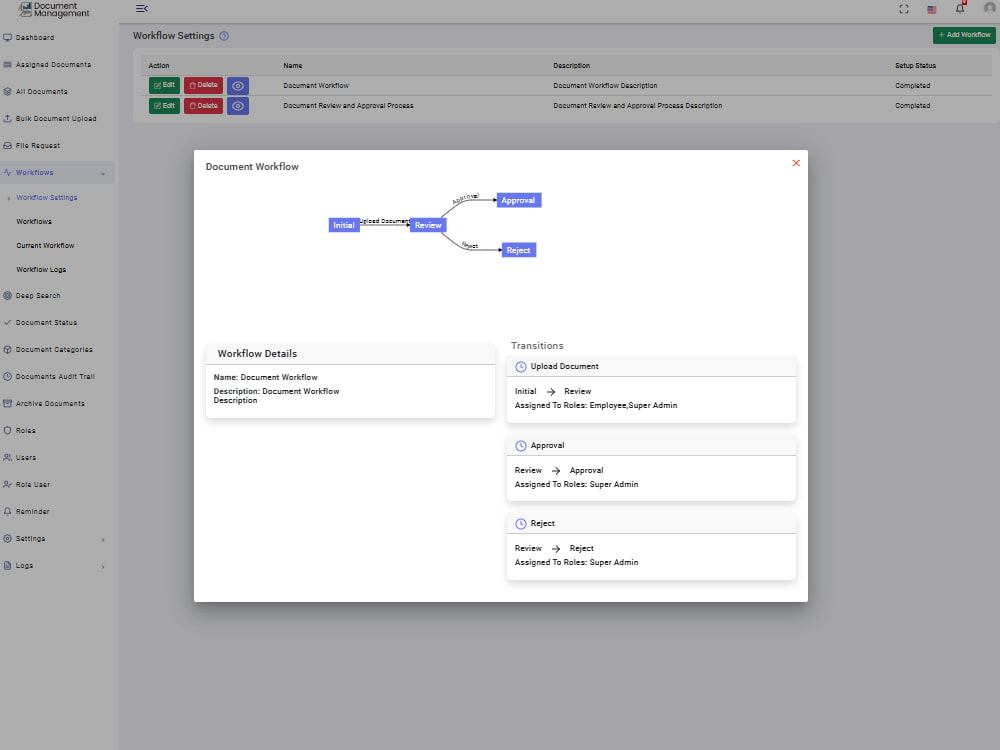
Task: Select Workflow Logs submenu item
Action: pos(41,270)
